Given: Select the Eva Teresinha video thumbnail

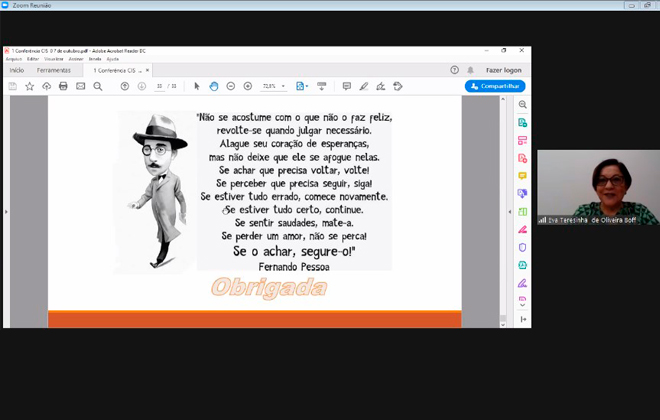Looking at the screenshot, I should coord(599,187).
